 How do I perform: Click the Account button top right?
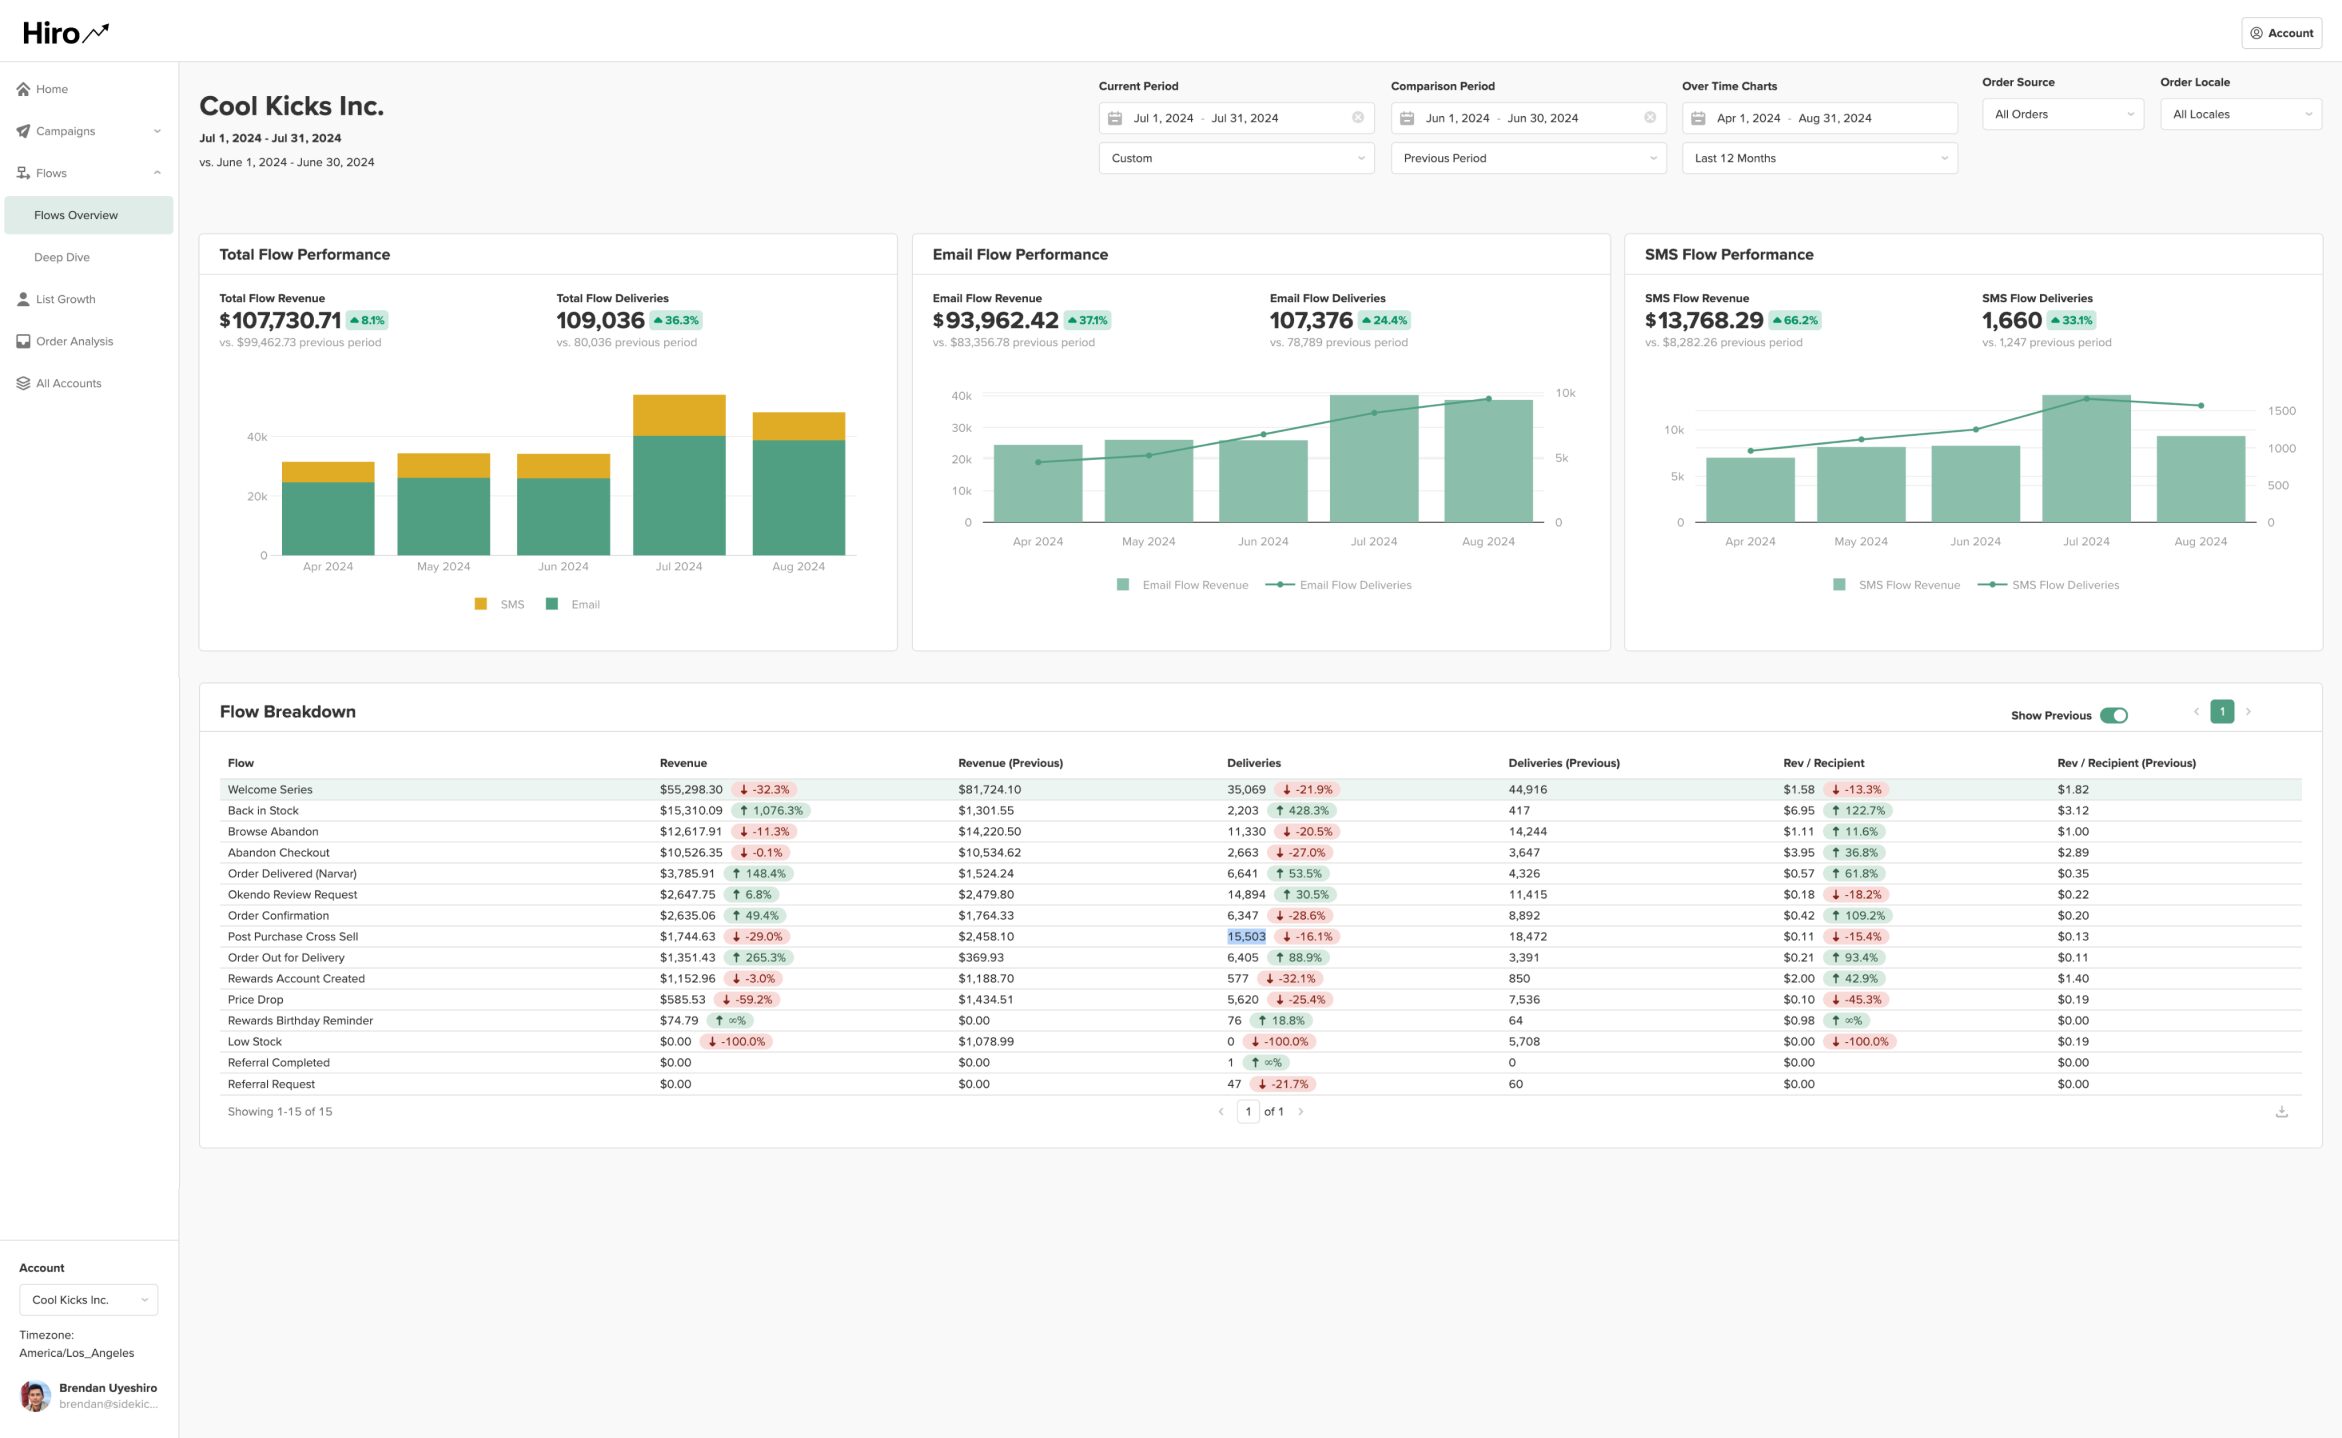click(x=2280, y=33)
